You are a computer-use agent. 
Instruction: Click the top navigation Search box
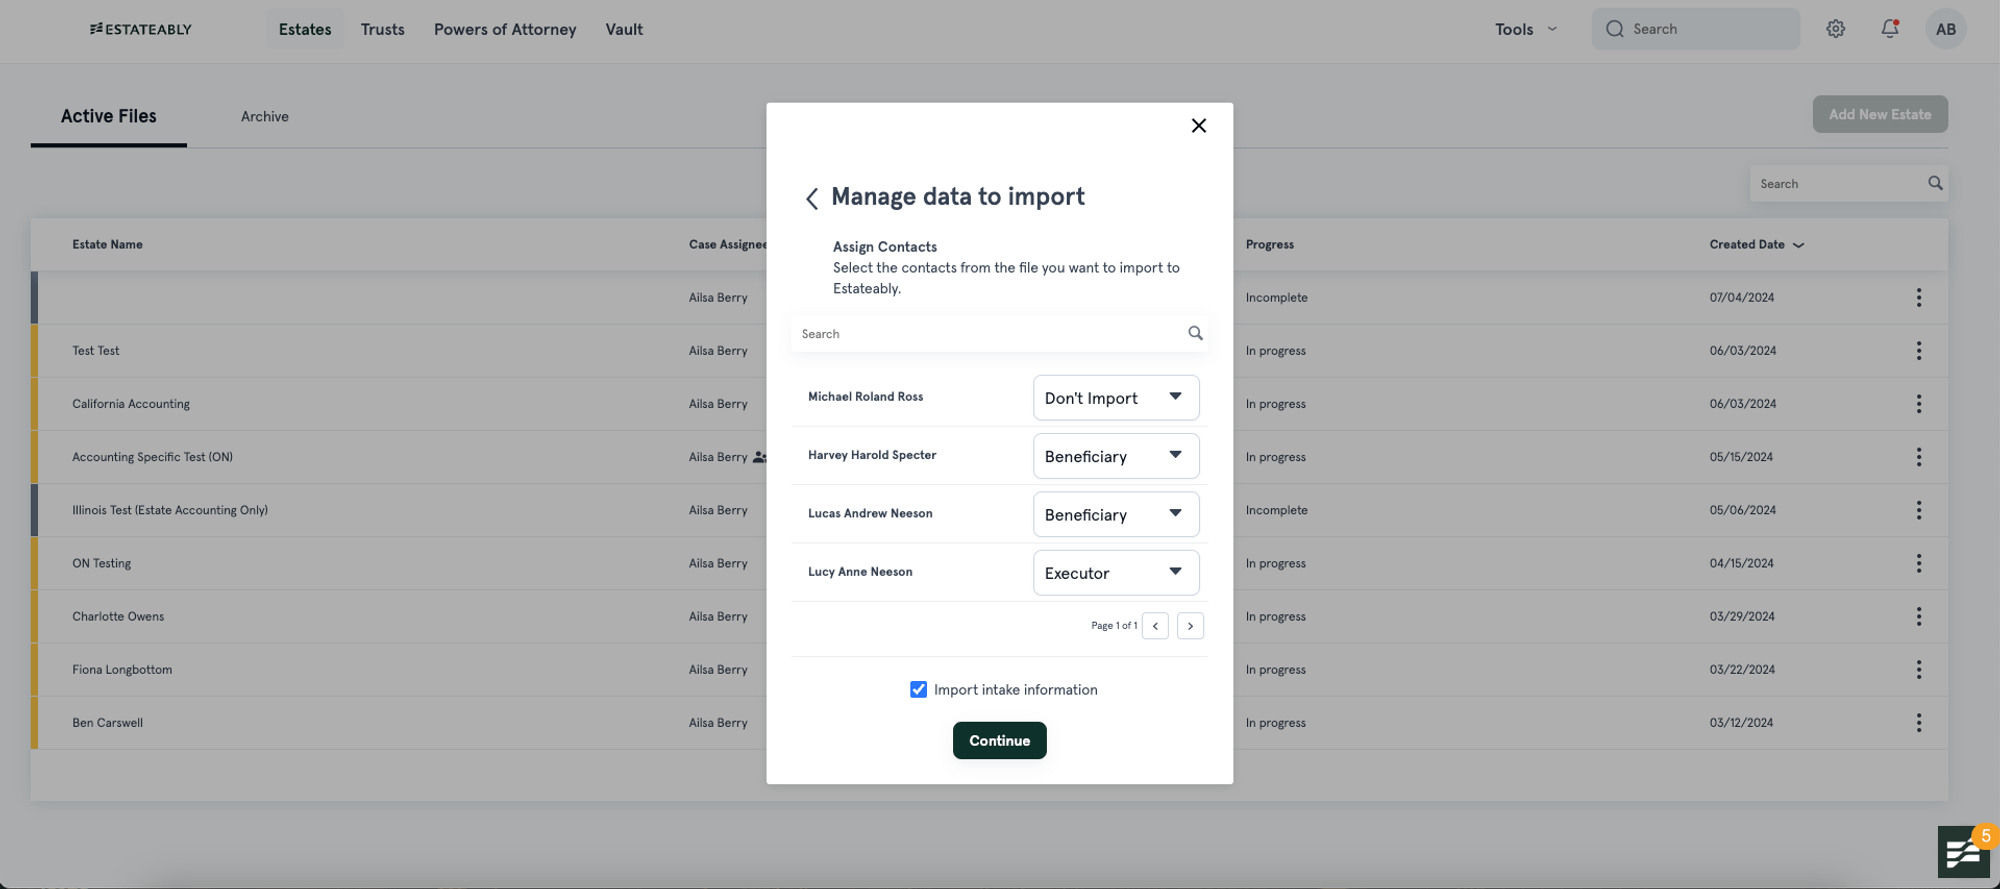click(1696, 29)
